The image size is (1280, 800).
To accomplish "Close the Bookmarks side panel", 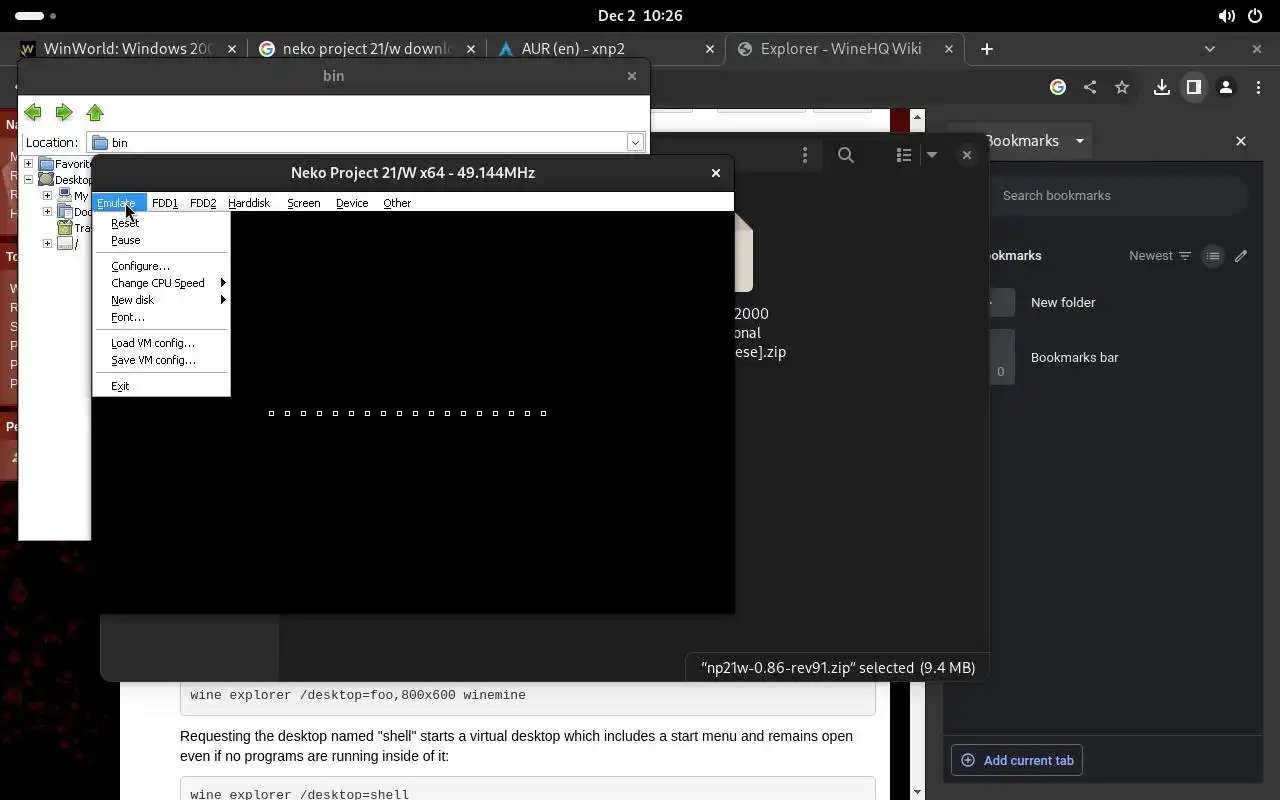I will click(1241, 141).
